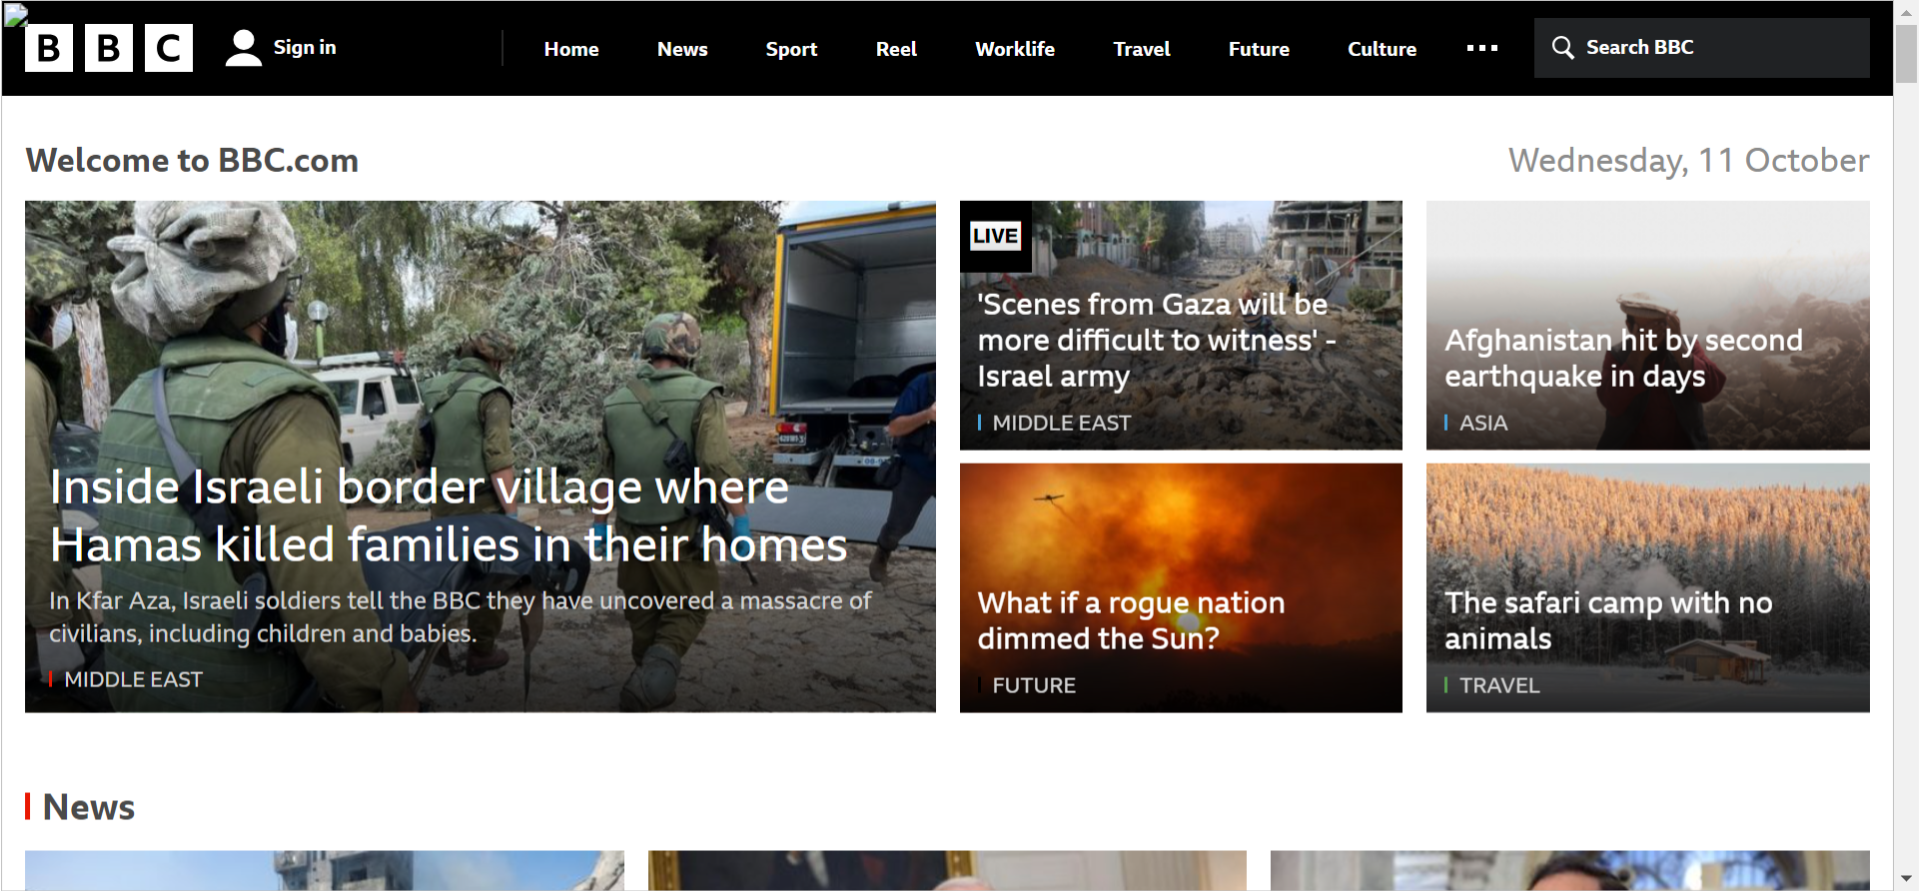Open the rogue nation dimmed Sun article
The width and height of the screenshot is (1920, 891).
click(x=1131, y=620)
